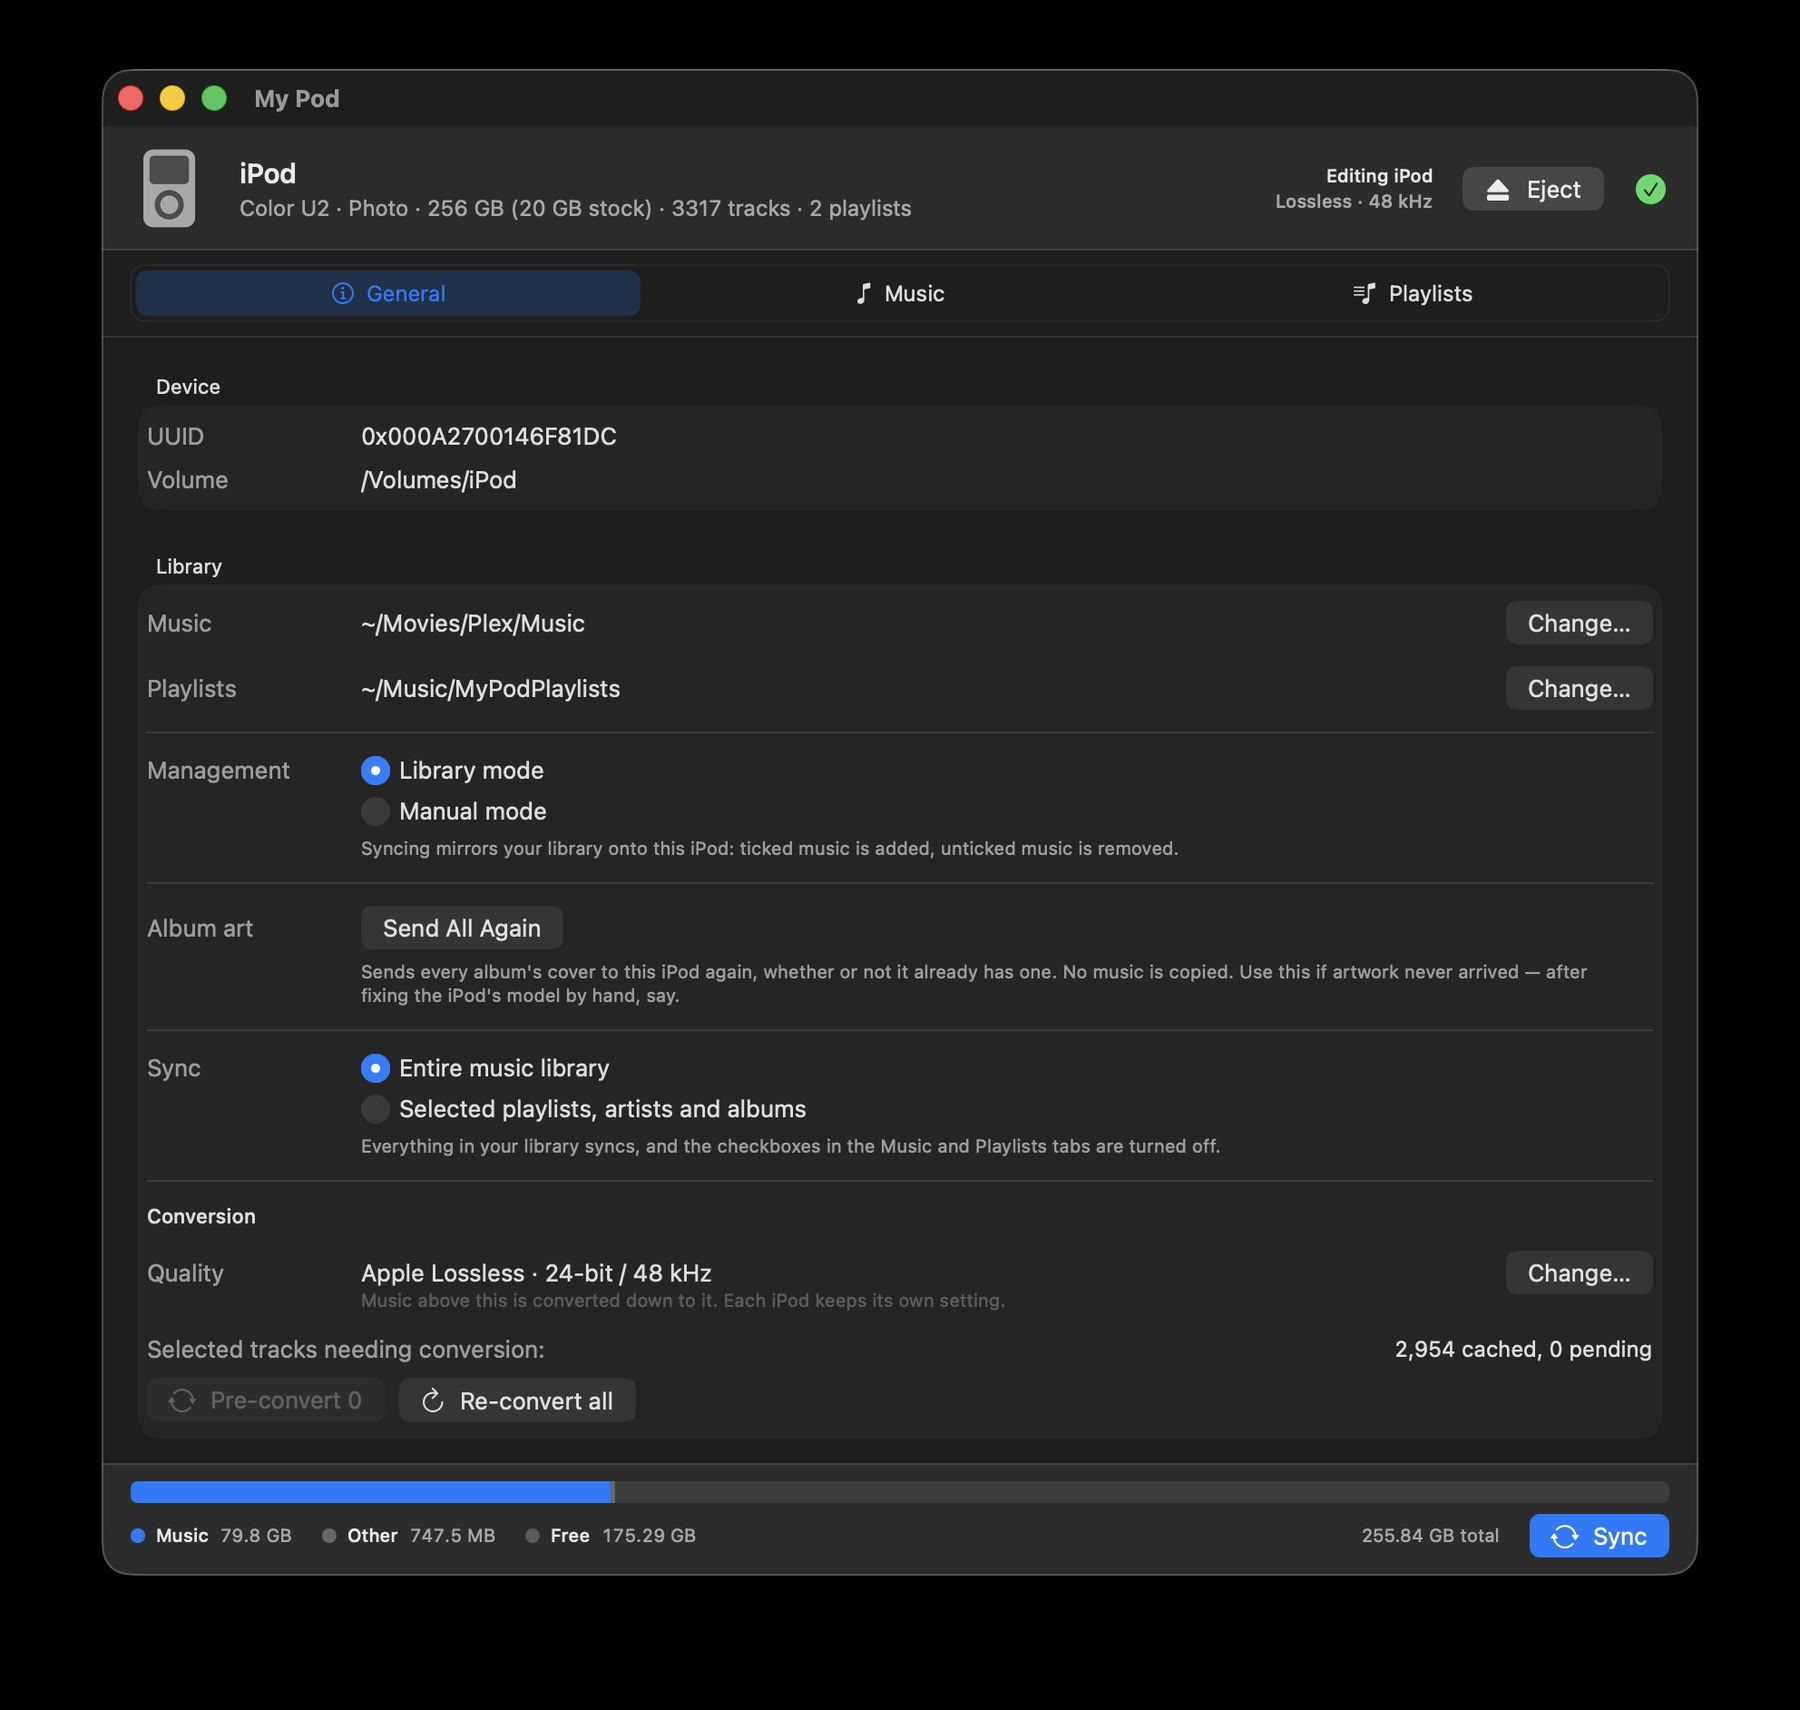Change the conversion quality setting

point(1578,1273)
